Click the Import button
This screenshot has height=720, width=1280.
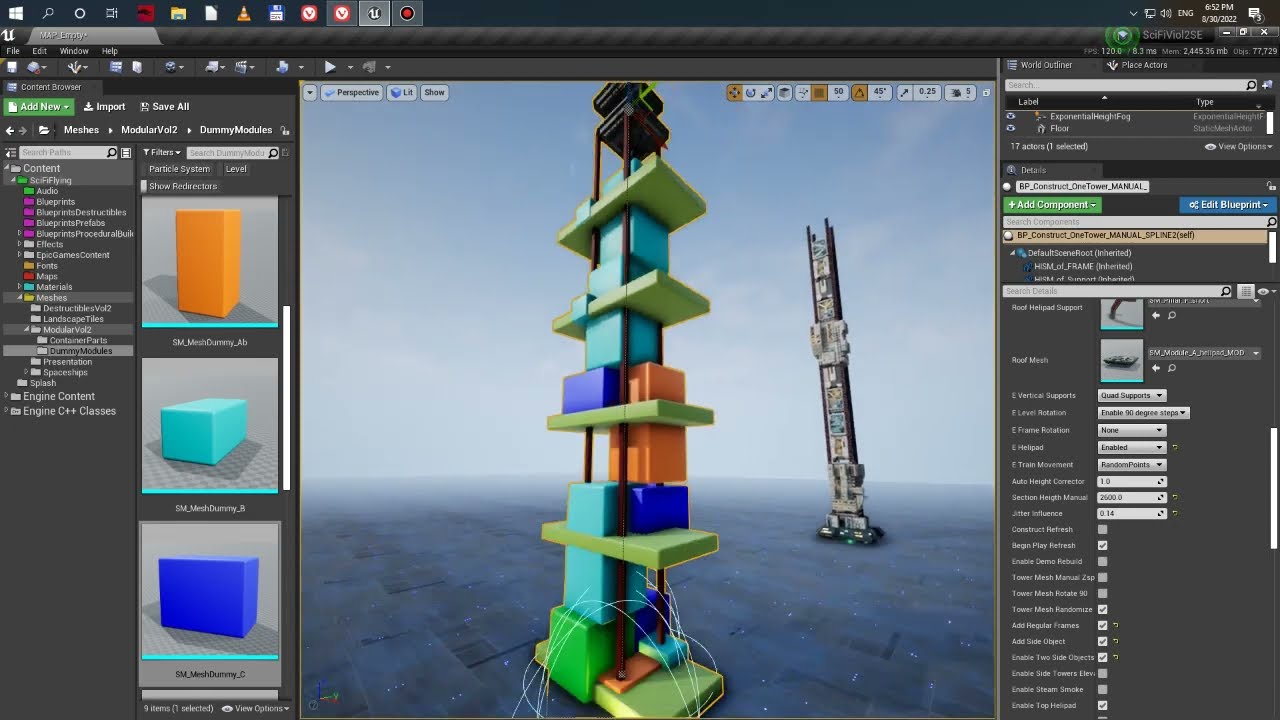tap(104, 107)
